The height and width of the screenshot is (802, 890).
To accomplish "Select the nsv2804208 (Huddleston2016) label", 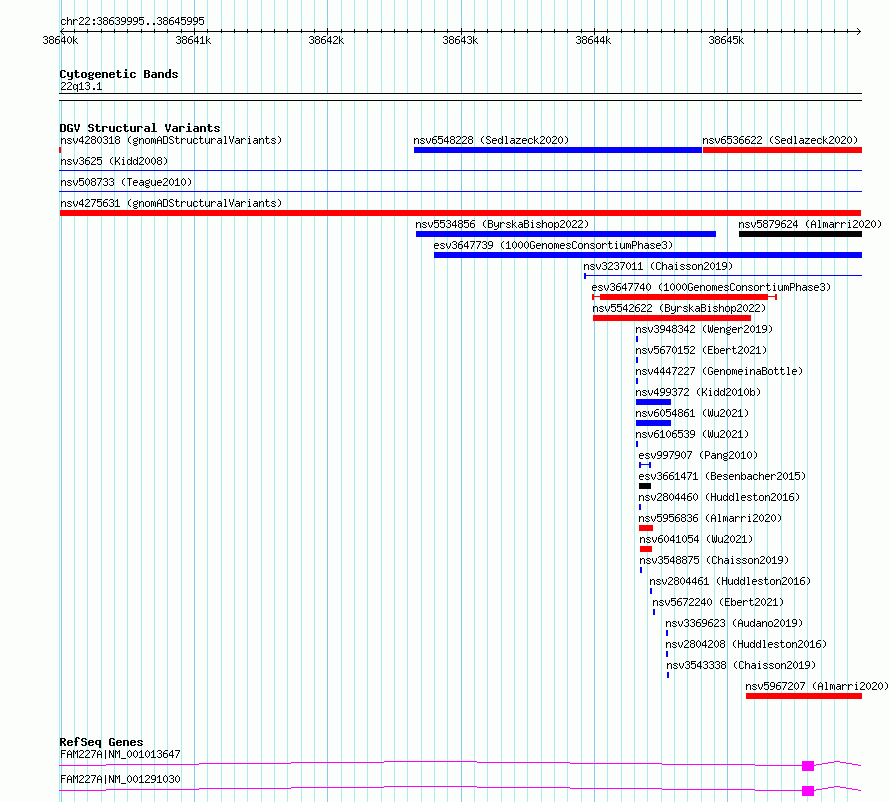I will pos(746,644).
